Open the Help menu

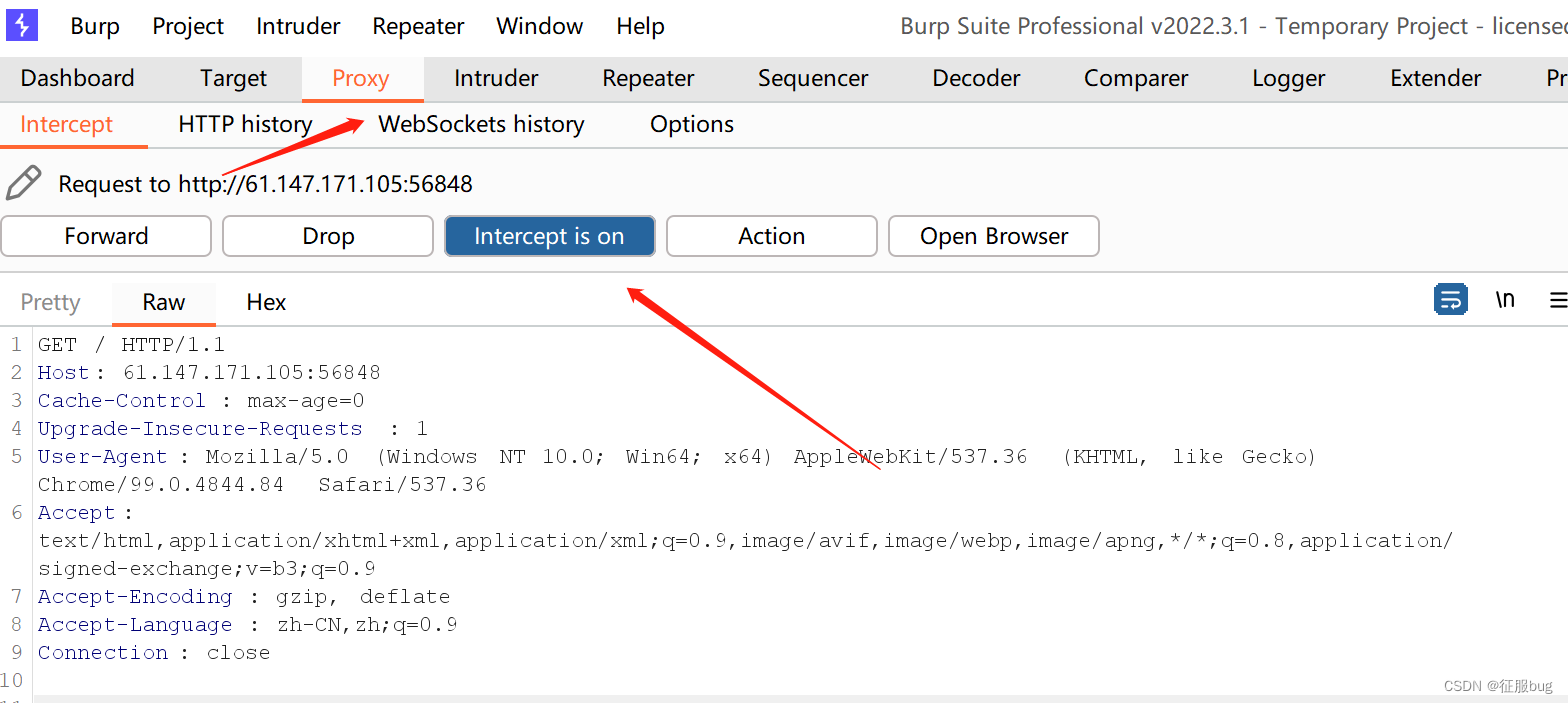pyautogui.click(x=640, y=26)
